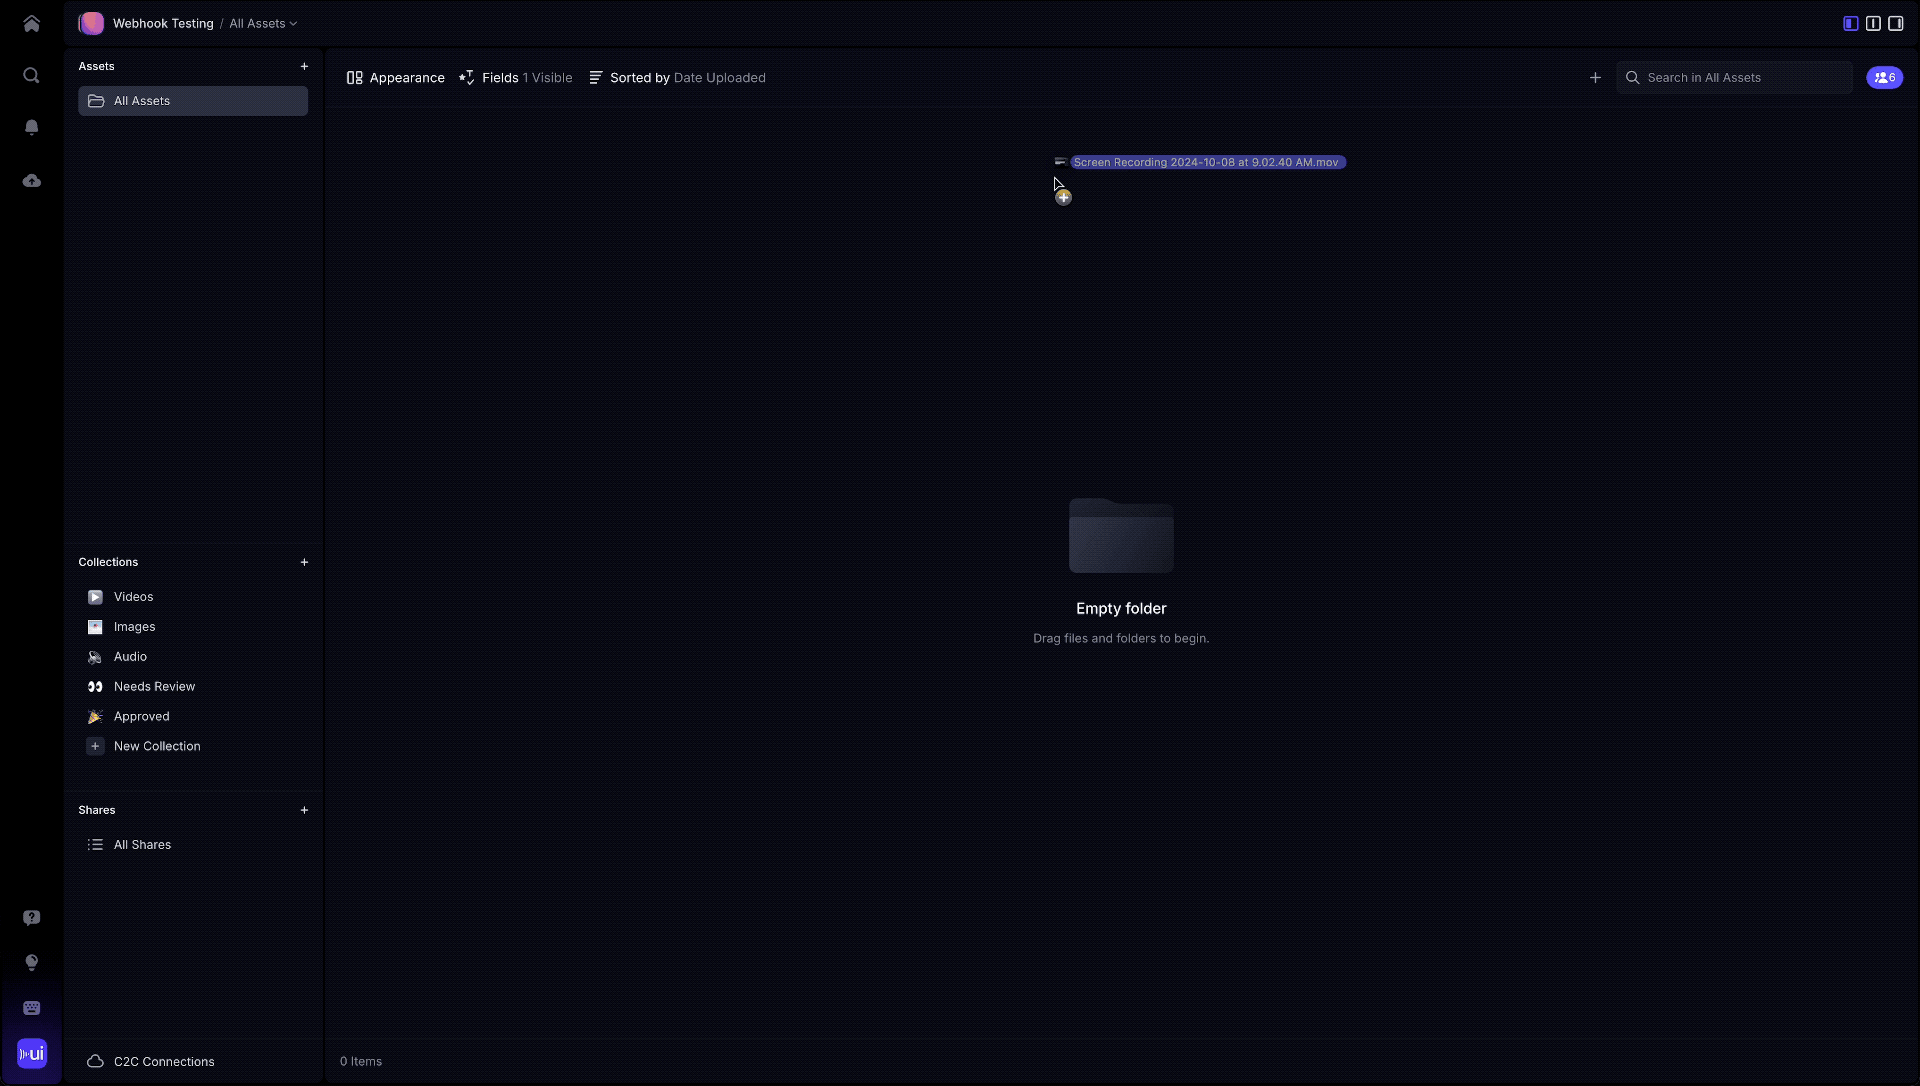
Task: Open notifications bell icon
Action: tap(31, 127)
